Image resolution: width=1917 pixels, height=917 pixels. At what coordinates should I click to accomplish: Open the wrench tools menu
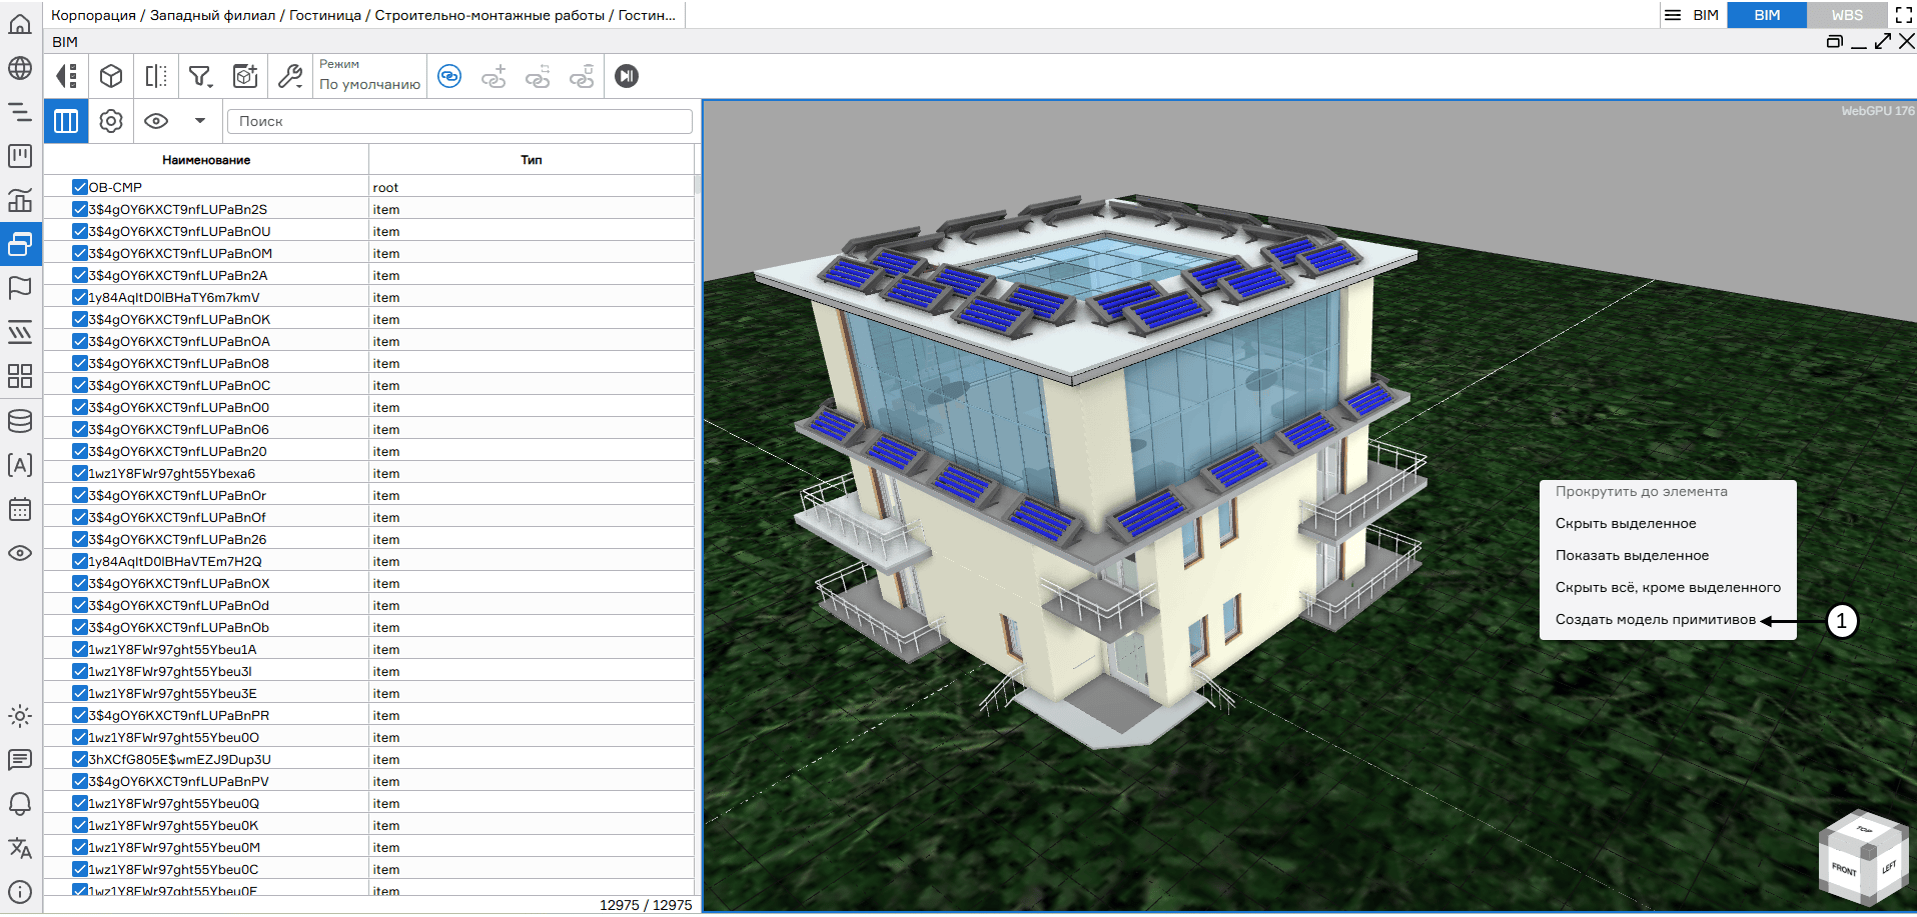pyautogui.click(x=290, y=76)
